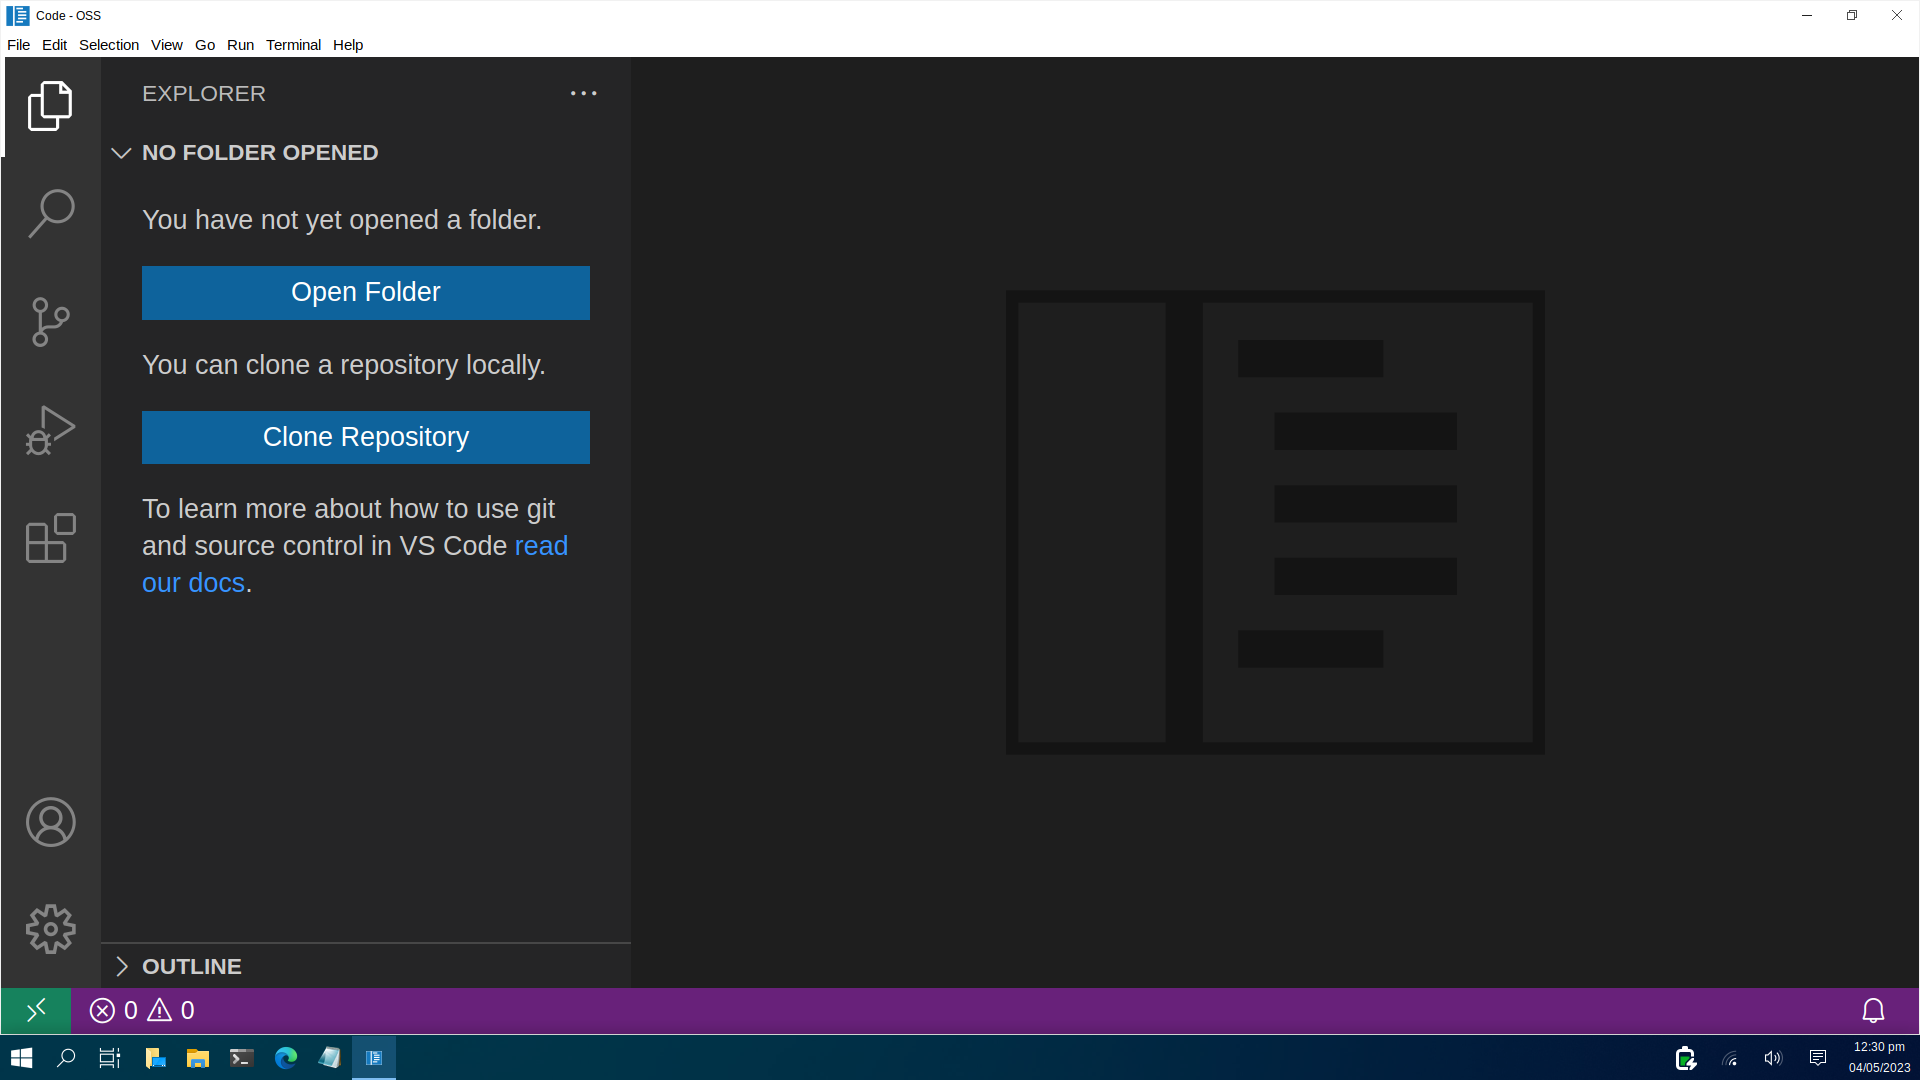Image resolution: width=1920 pixels, height=1080 pixels.
Task: Open notifications bell in status bar
Action: coord(1873,1011)
